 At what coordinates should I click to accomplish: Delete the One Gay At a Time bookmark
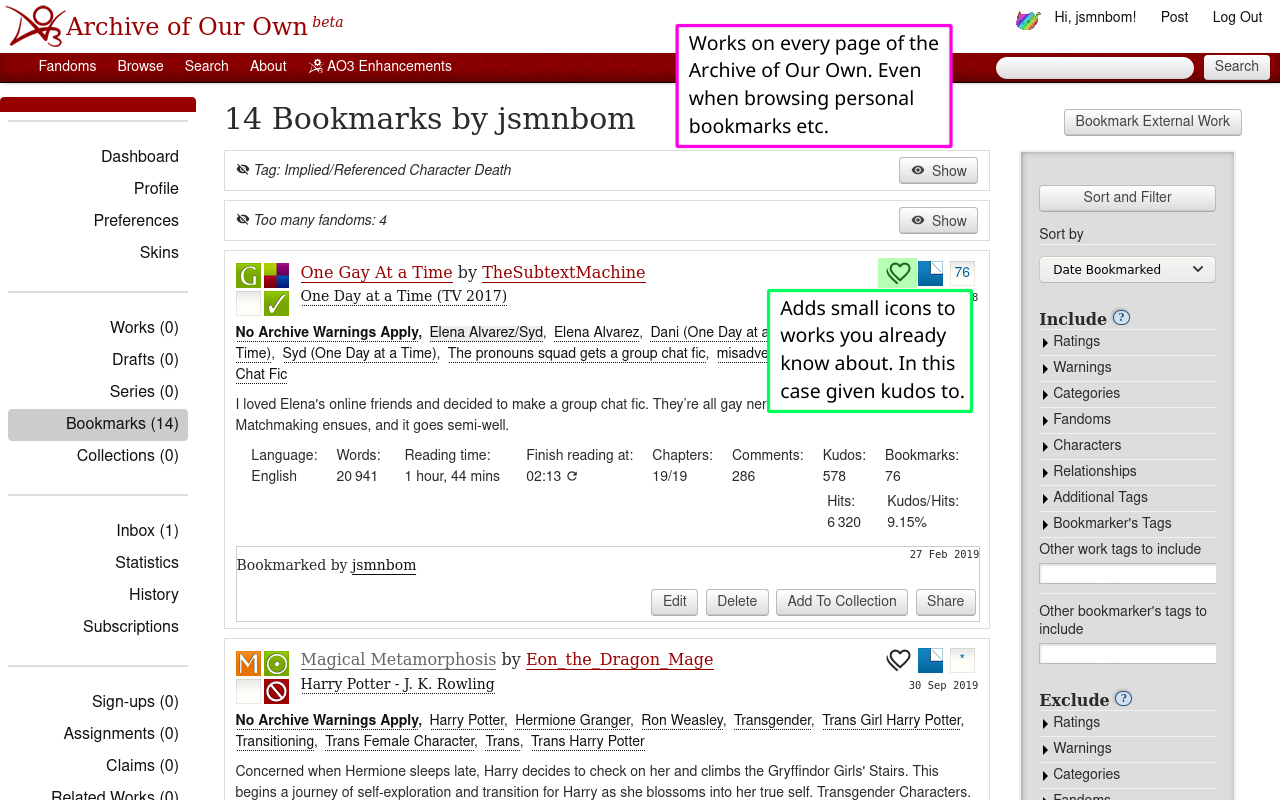click(x=737, y=602)
